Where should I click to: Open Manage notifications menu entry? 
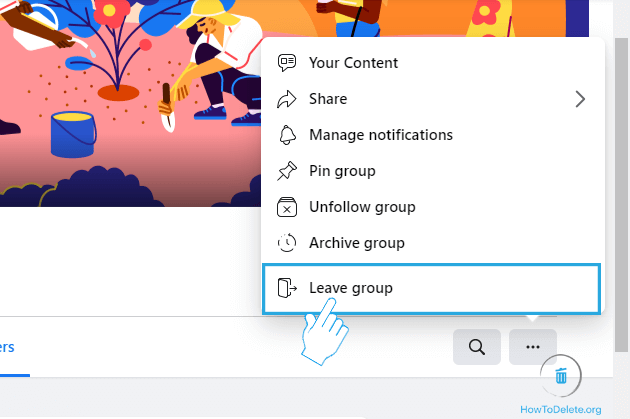pos(380,135)
